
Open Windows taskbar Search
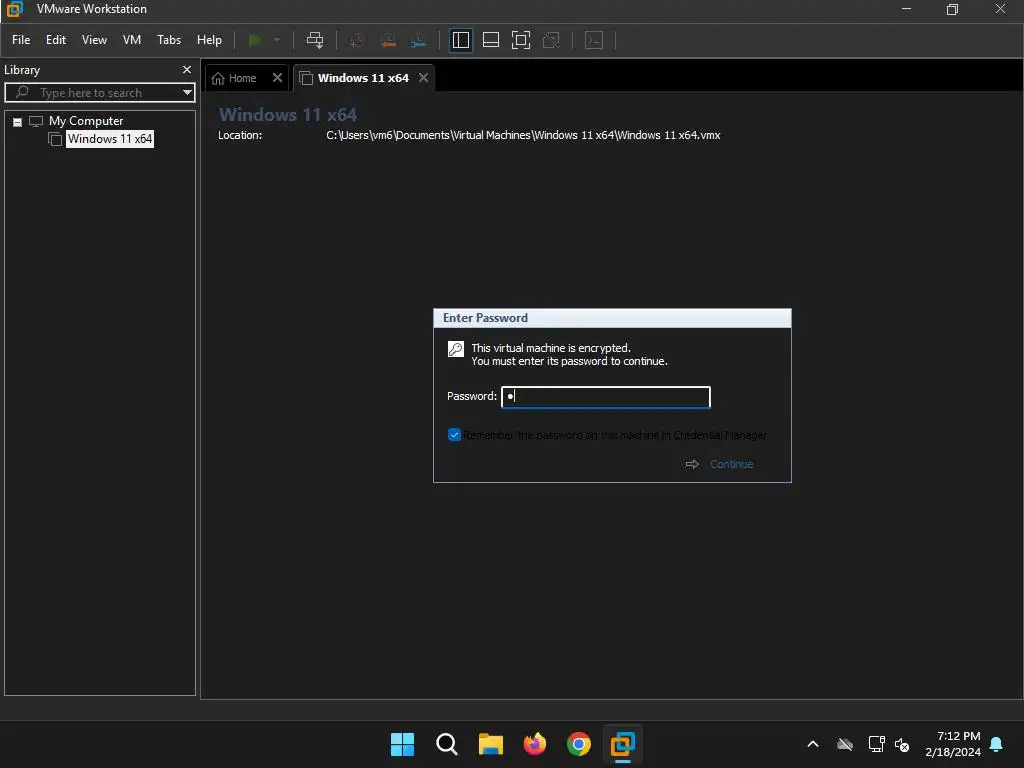pyautogui.click(x=447, y=744)
